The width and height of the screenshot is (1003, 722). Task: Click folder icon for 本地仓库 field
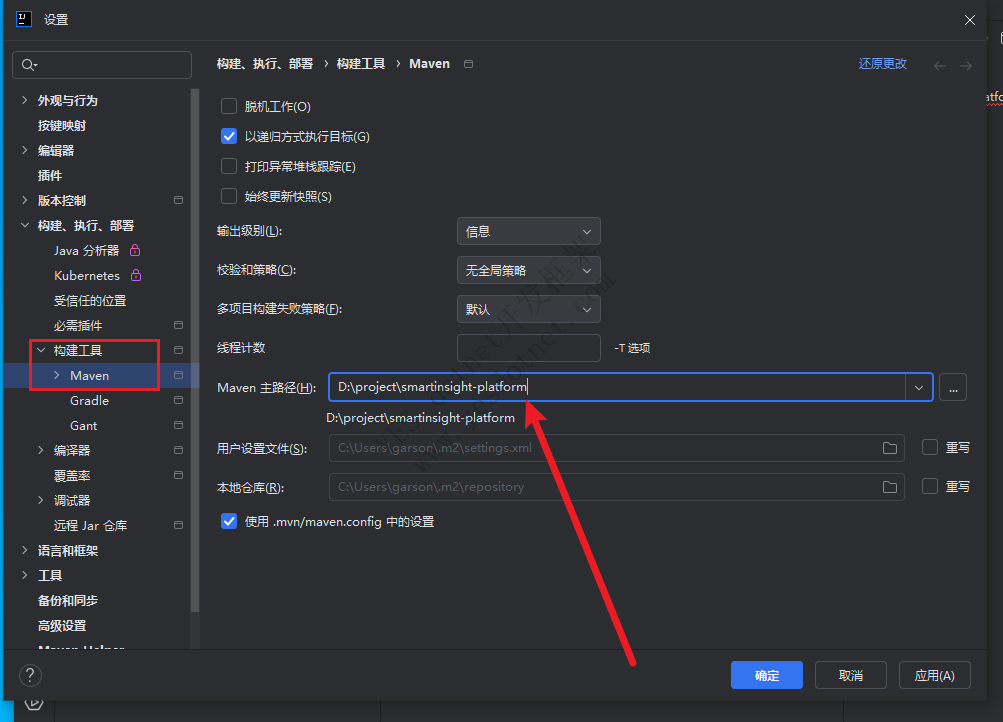point(889,487)
